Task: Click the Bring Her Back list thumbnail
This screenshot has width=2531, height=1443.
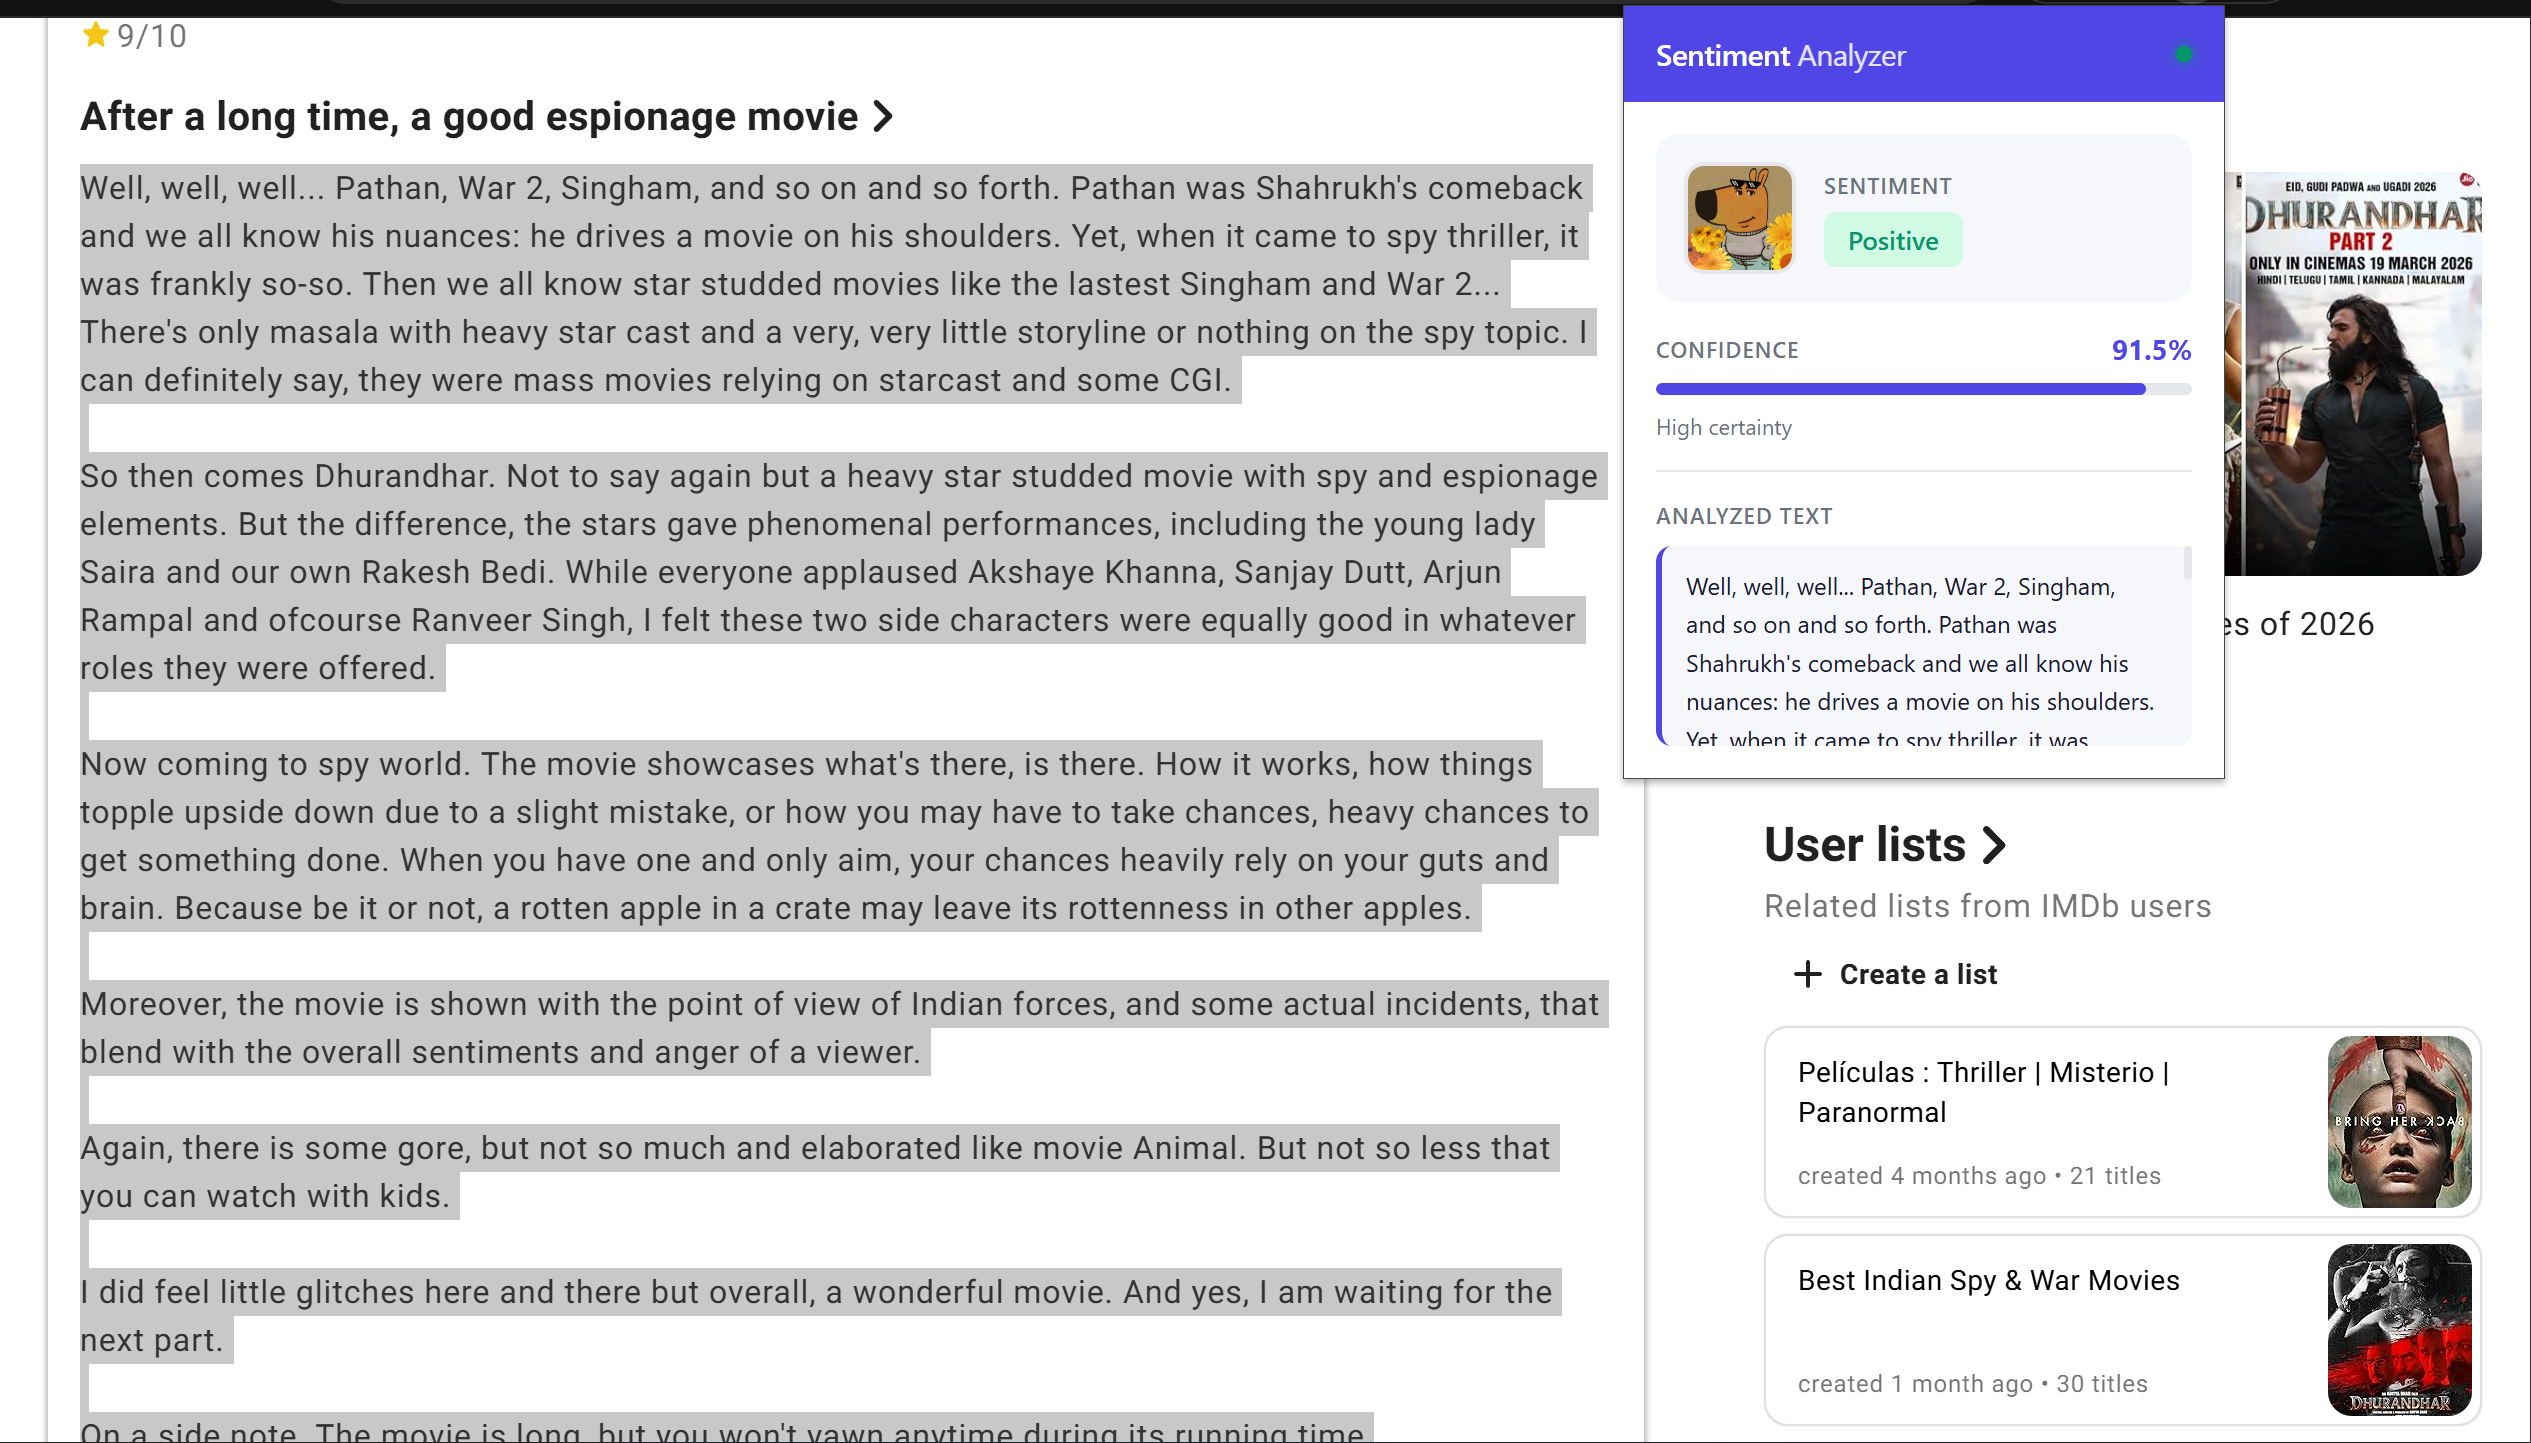Action: (x=2399, y=1121)
